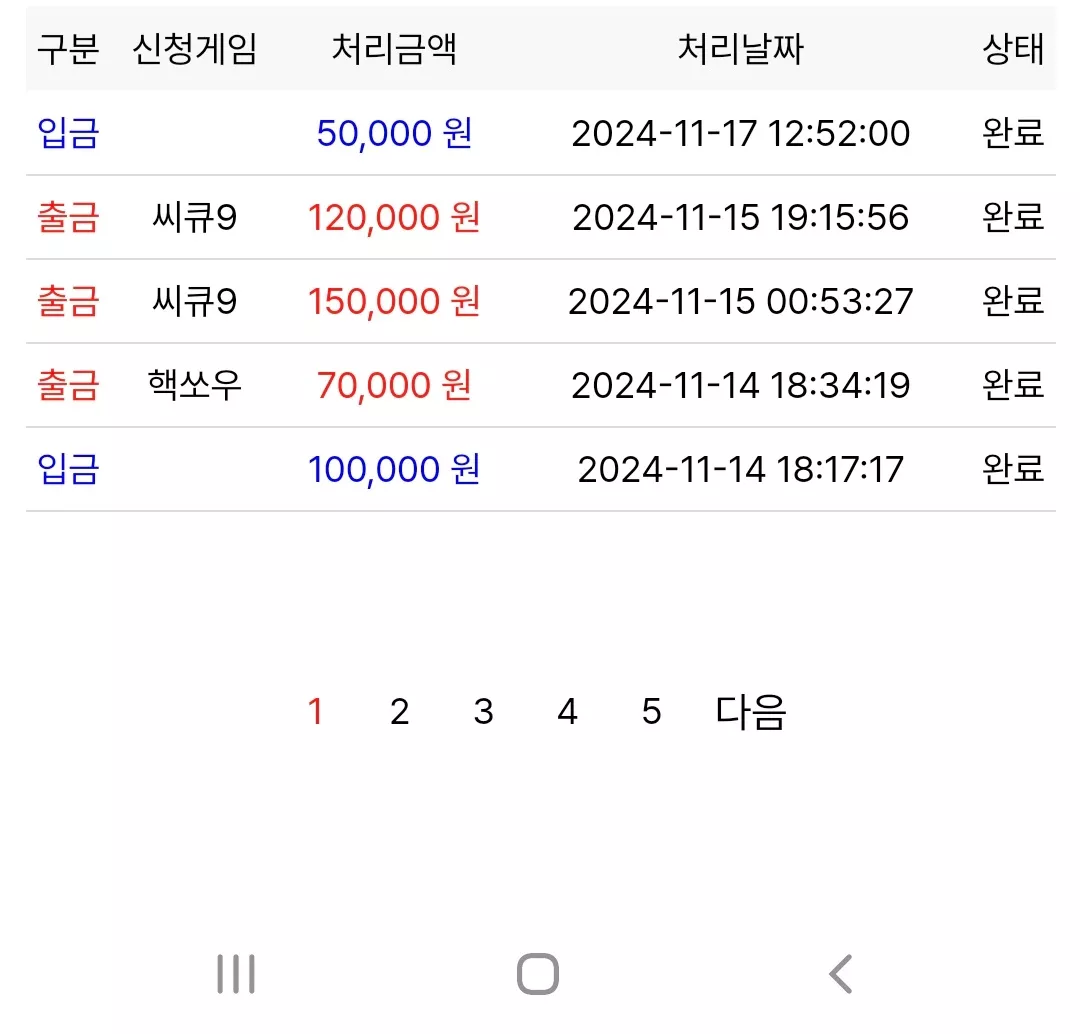The height and width of the screenshot is (1034, 1080).
Task: Select the 100,000 원 deposit amount
Action: coord(394,470)
